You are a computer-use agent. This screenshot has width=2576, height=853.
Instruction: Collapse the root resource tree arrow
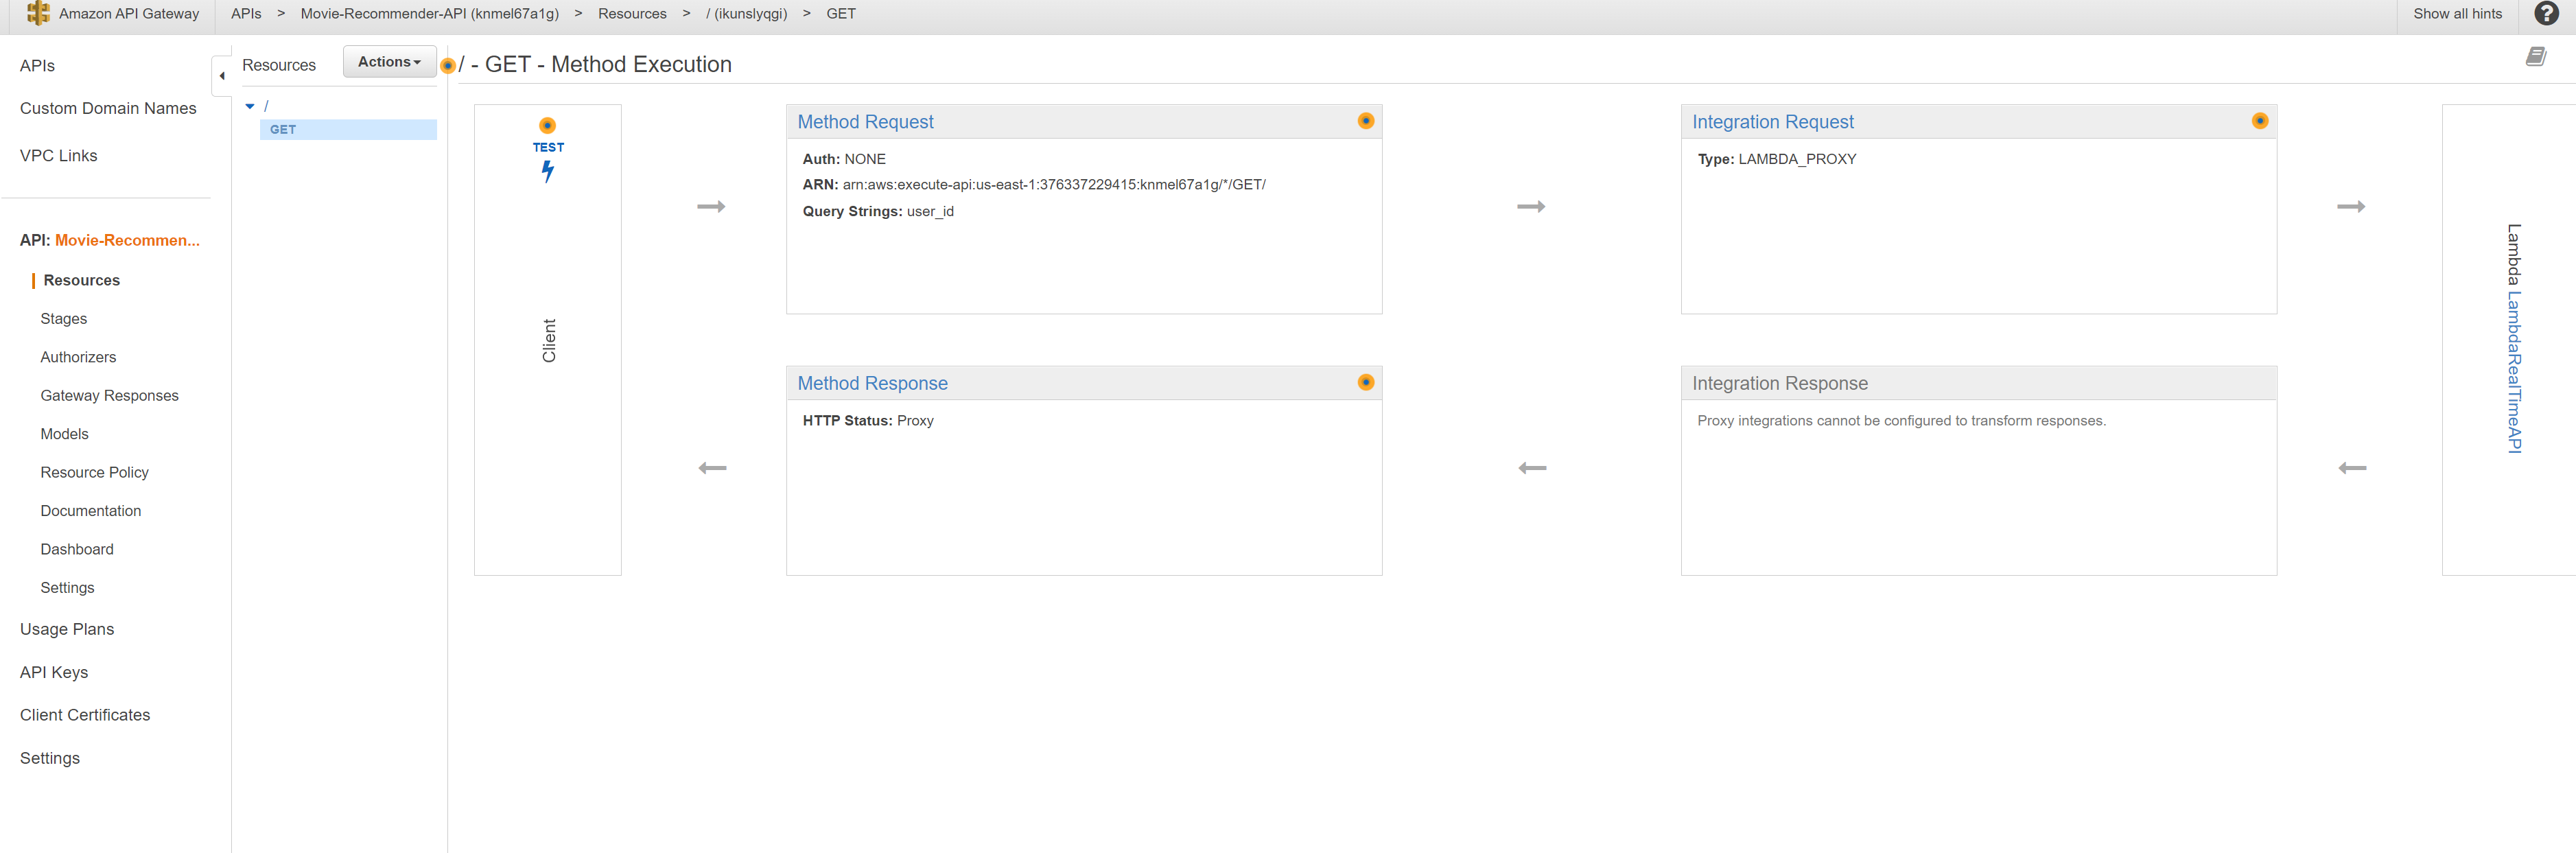click(x=250, y=106)
